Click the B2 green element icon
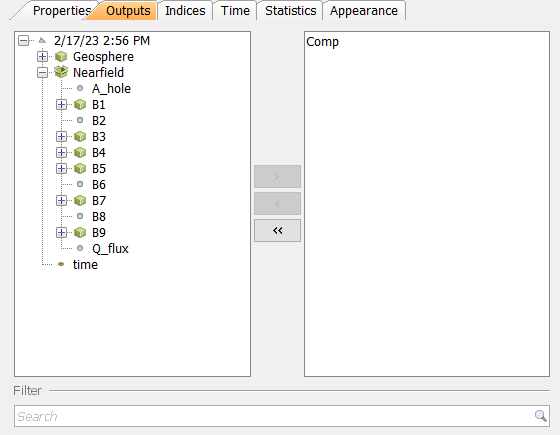This screenshot has width=560, height=435. tap(80, 120)
